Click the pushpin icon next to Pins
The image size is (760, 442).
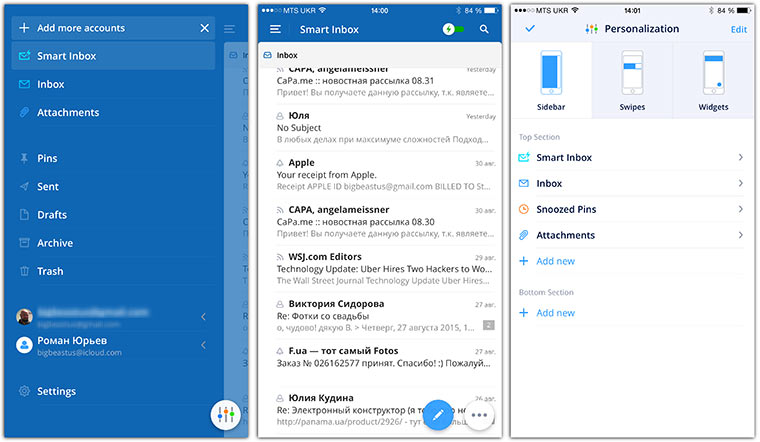(24, 158)
